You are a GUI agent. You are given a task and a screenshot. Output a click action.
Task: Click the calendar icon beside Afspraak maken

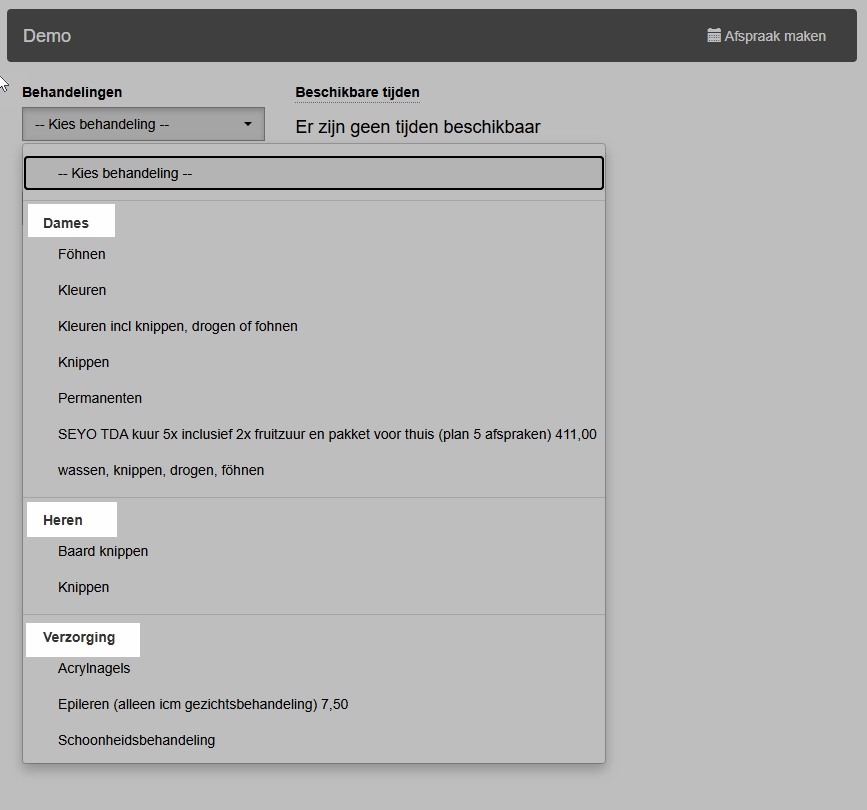click(x=714, y=36)
